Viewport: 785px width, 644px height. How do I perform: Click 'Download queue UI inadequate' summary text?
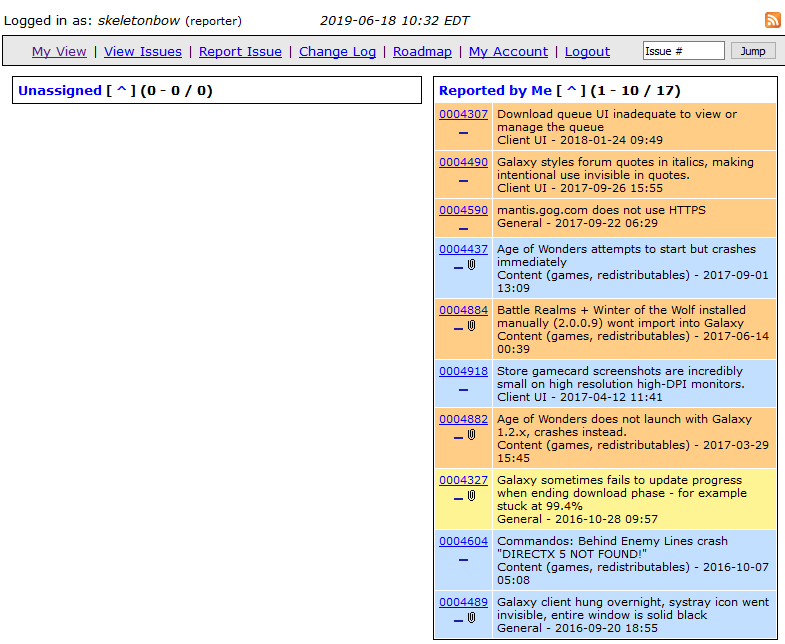(x=617, y=121)
